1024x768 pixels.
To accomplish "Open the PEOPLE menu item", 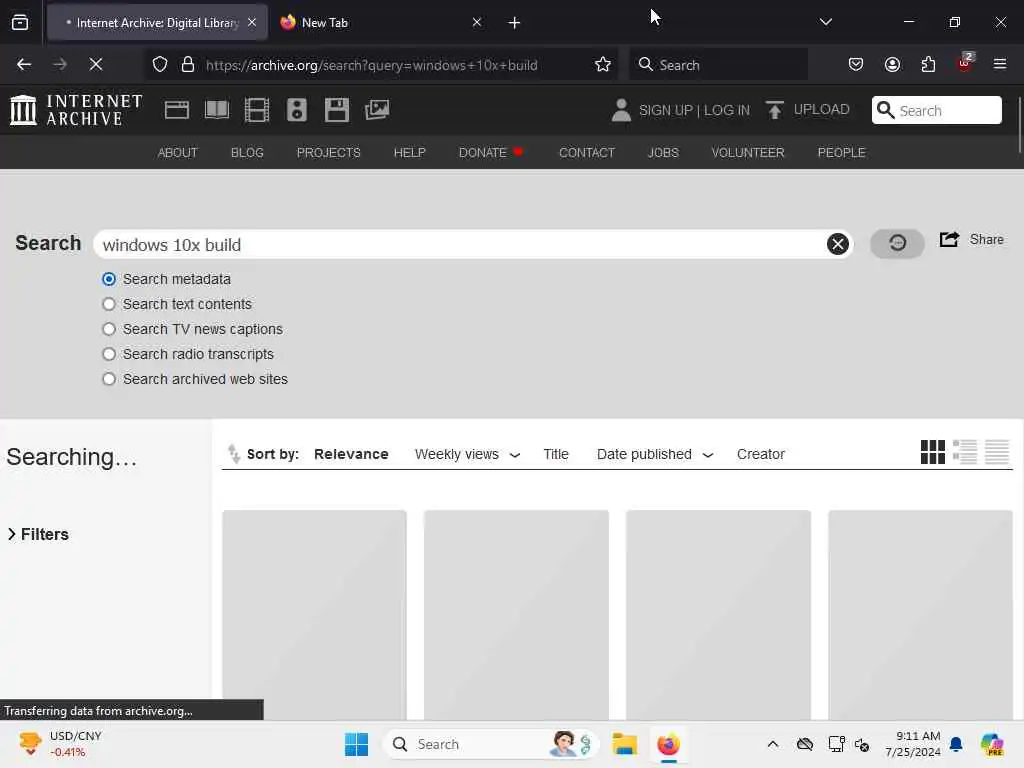I will (841, 152).
